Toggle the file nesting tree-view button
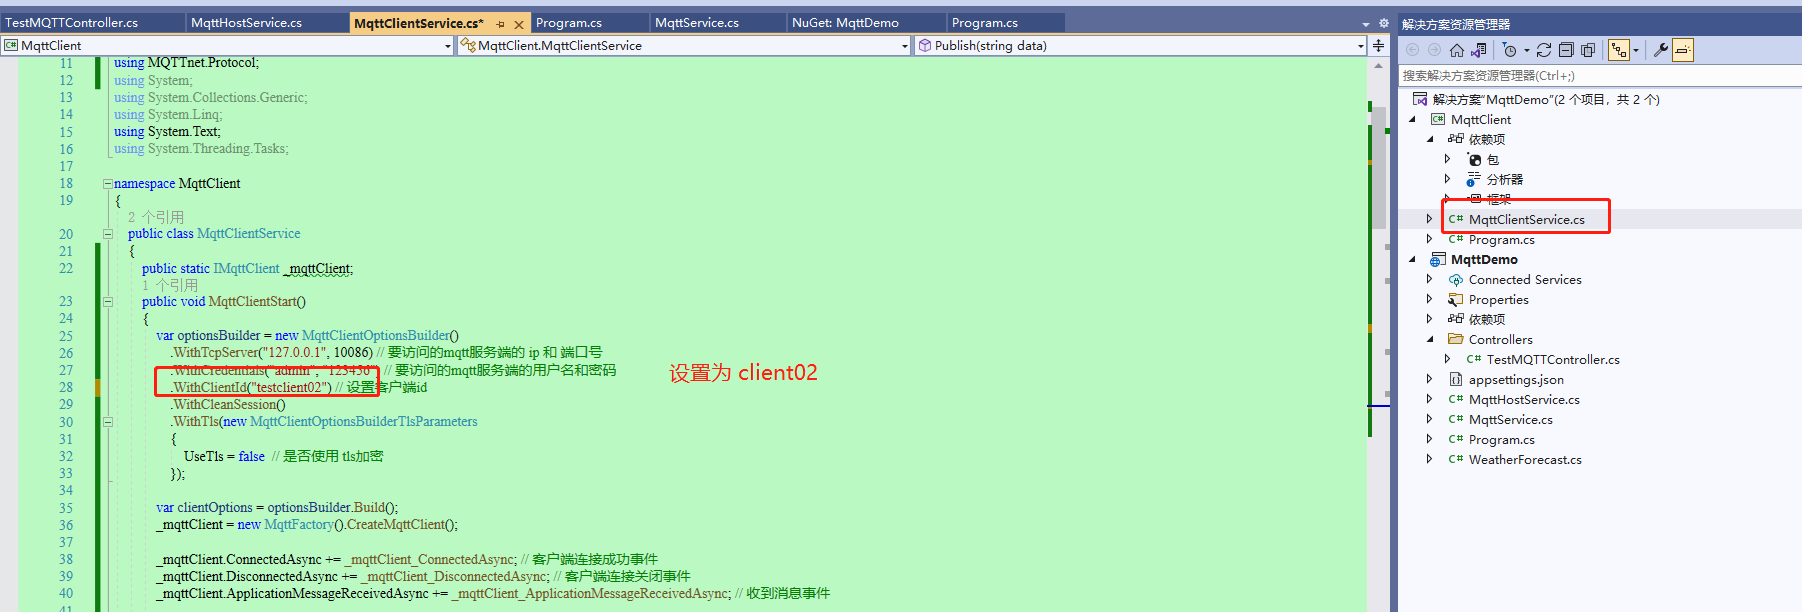This screenshot has width=1802, height=612. coord(1619,50)
